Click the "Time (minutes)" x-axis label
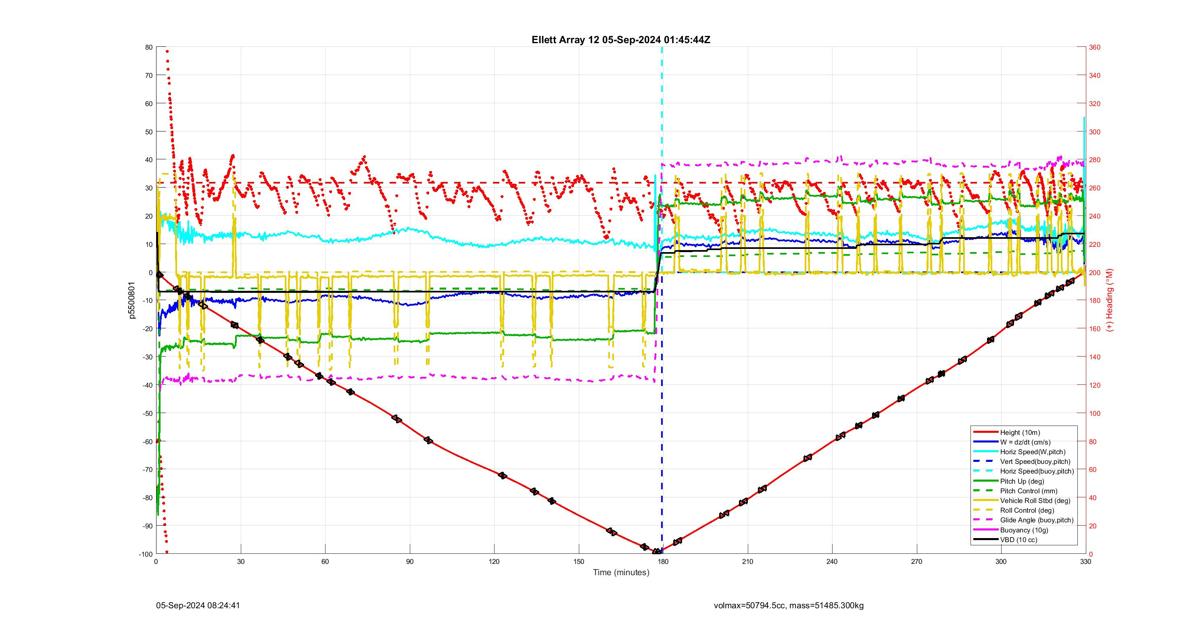The width and height of the screenshot is (1200, 622). 620,572
